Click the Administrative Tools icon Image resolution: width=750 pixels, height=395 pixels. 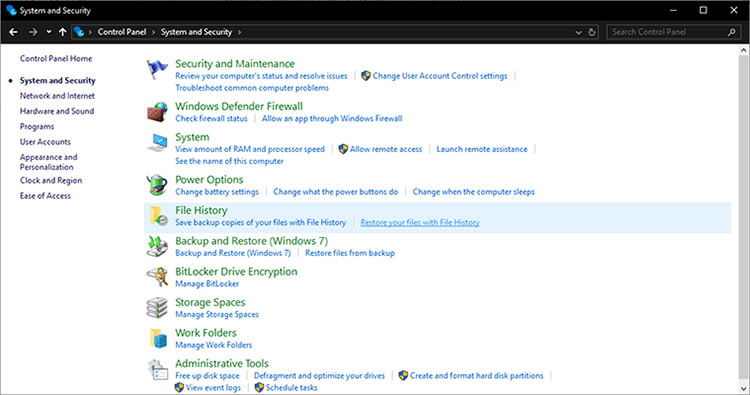(158, 370)
